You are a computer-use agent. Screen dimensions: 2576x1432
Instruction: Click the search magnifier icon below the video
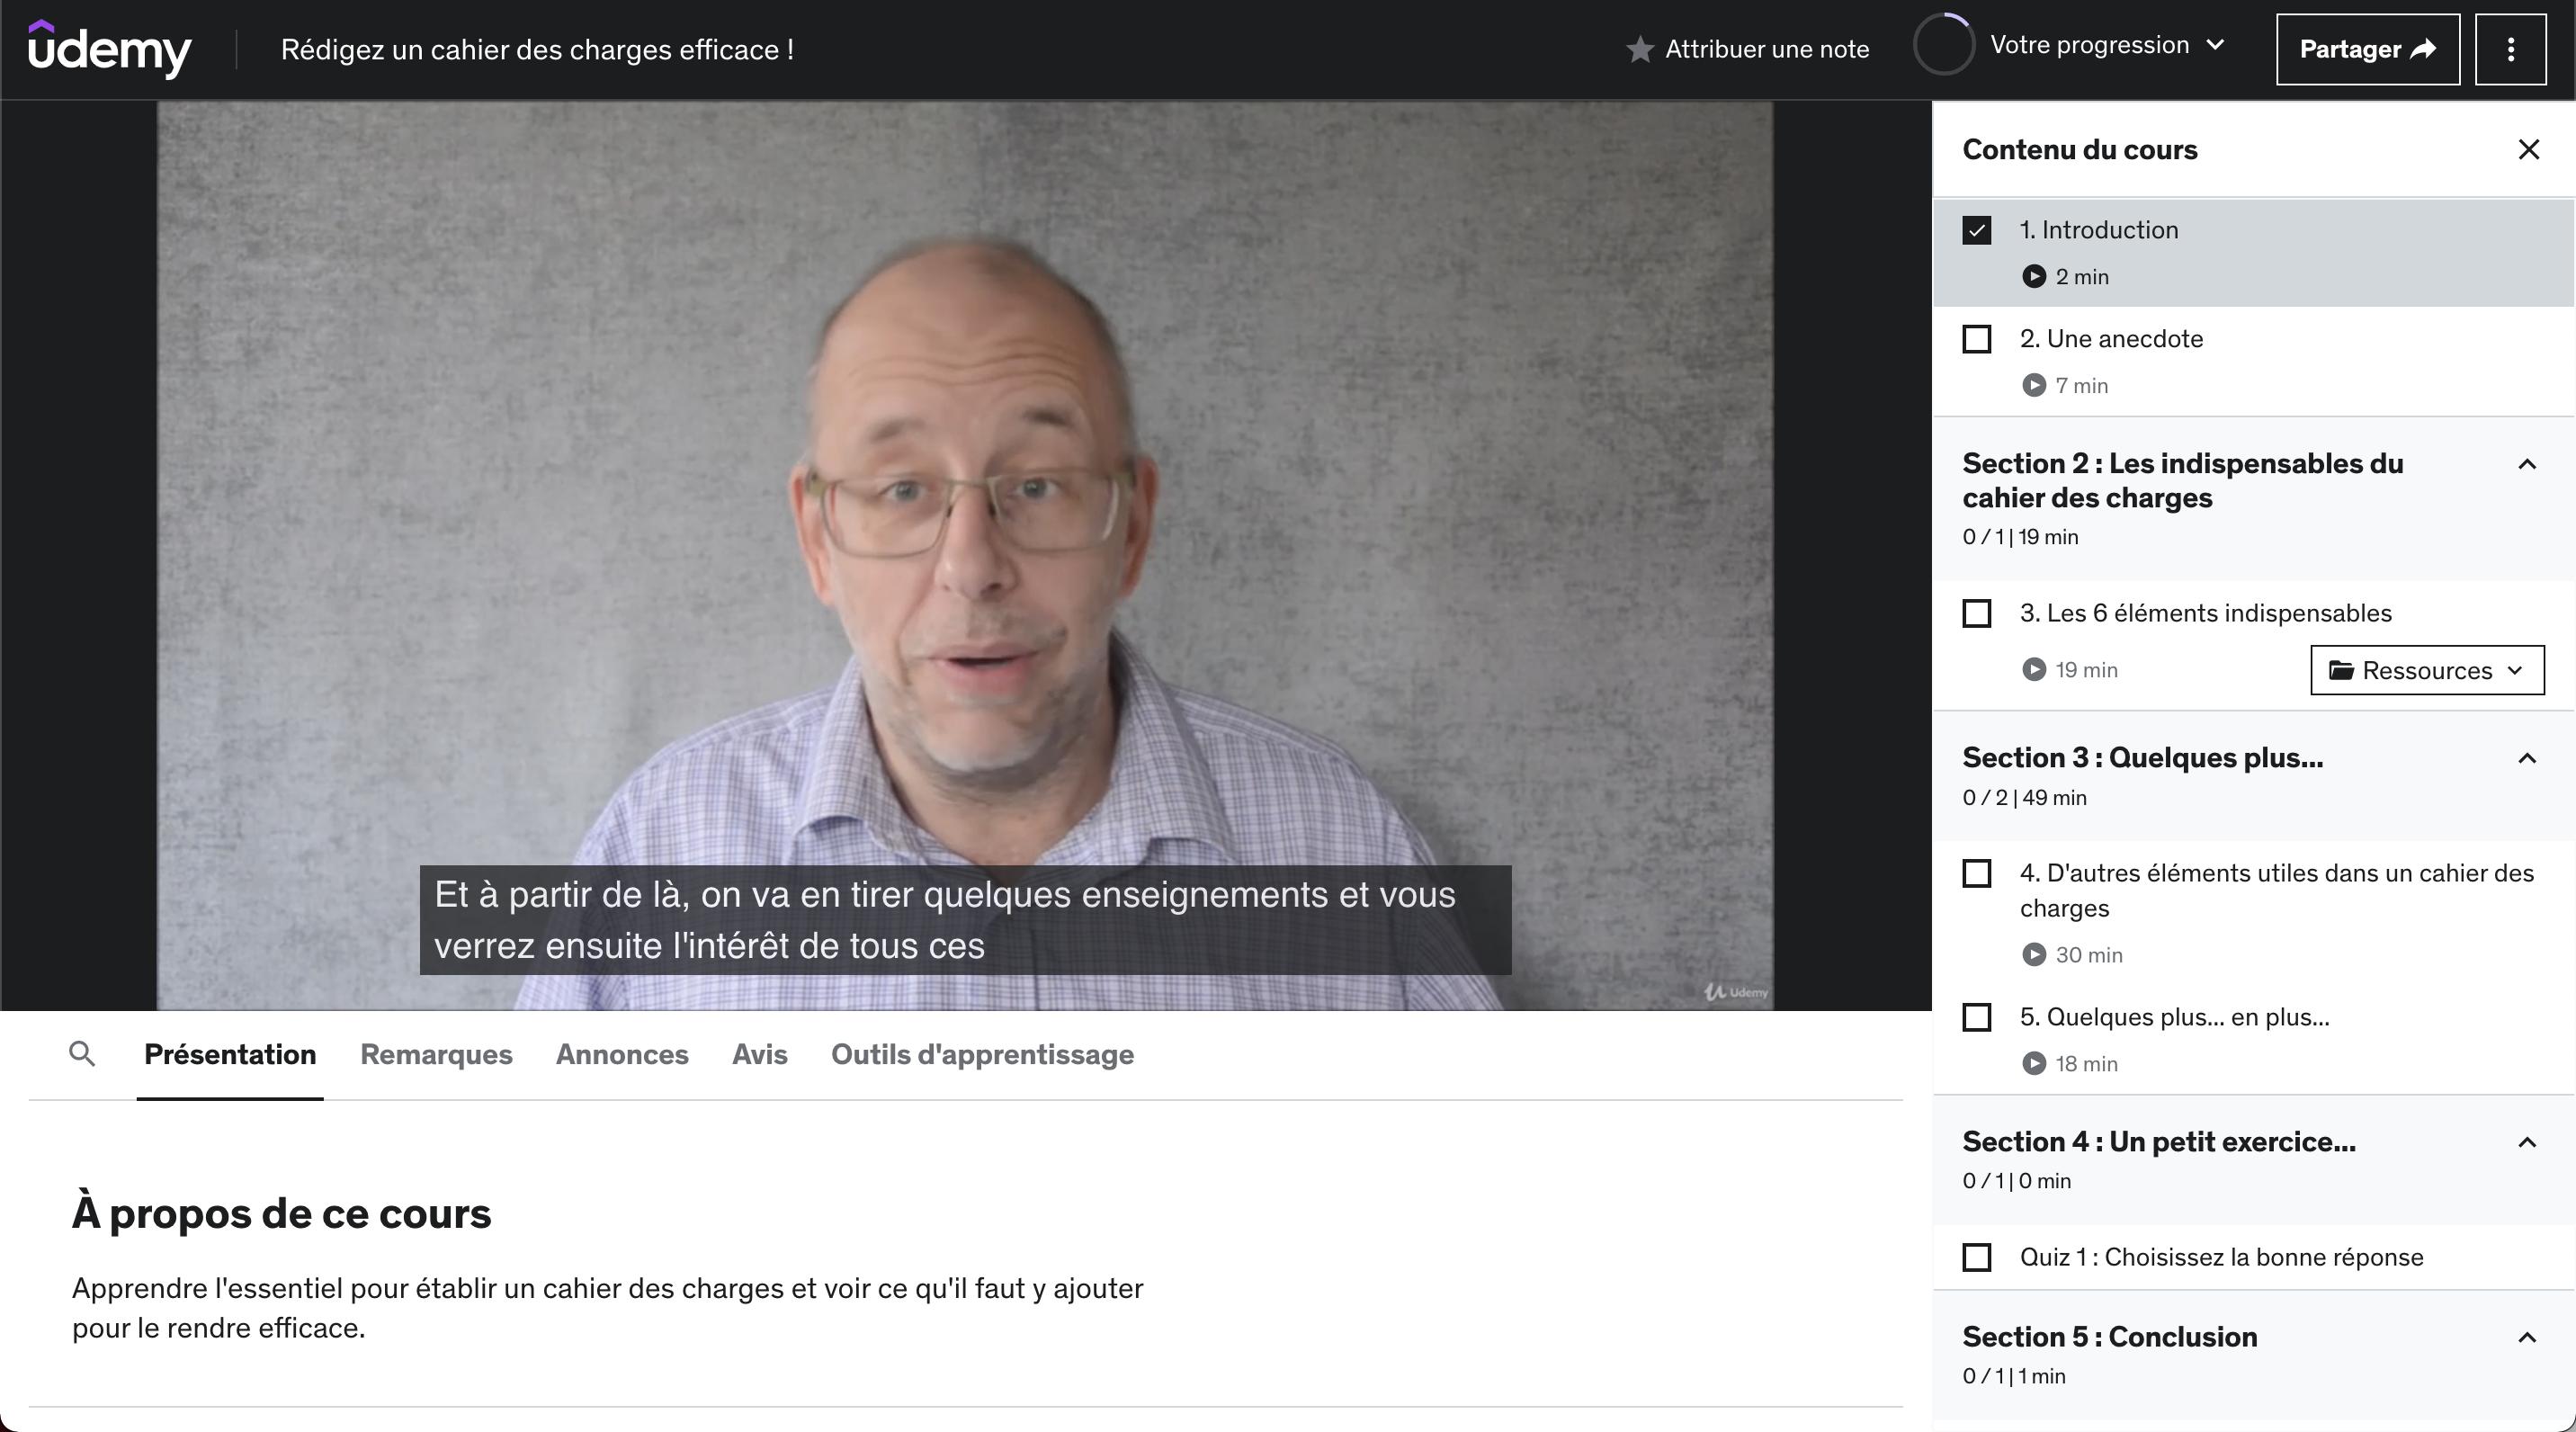[82, 1053]
